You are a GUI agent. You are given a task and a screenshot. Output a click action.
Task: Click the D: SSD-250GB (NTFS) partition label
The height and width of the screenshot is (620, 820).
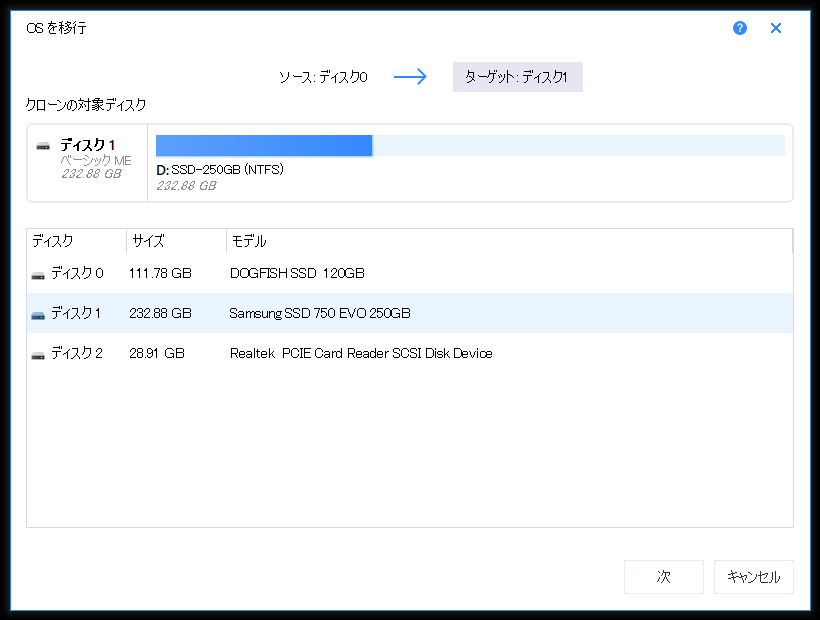220,170
